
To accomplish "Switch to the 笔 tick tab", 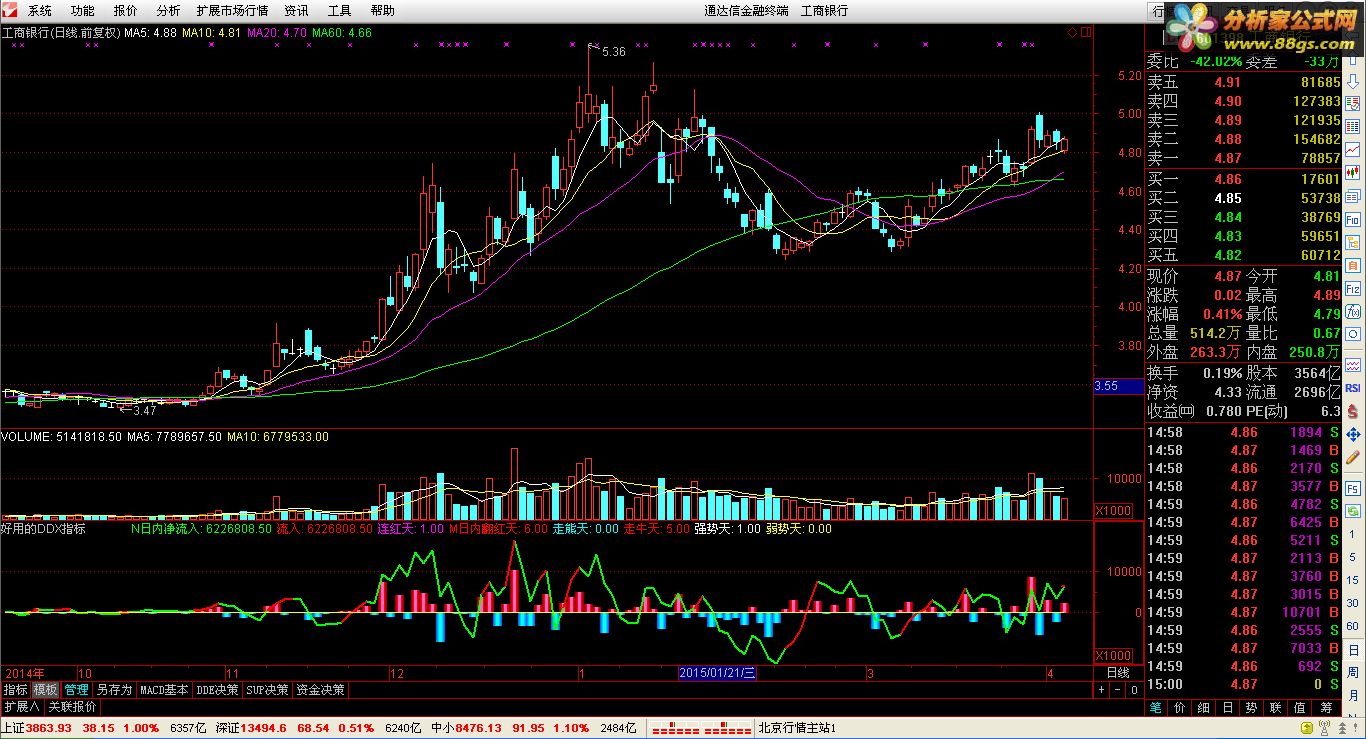I will tap(1155, 707).
